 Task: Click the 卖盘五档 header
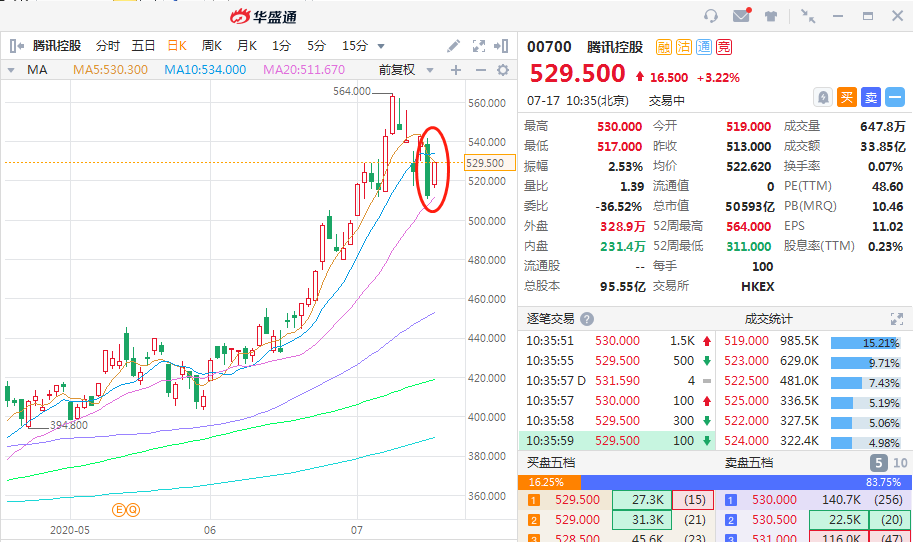click(749, 463)
